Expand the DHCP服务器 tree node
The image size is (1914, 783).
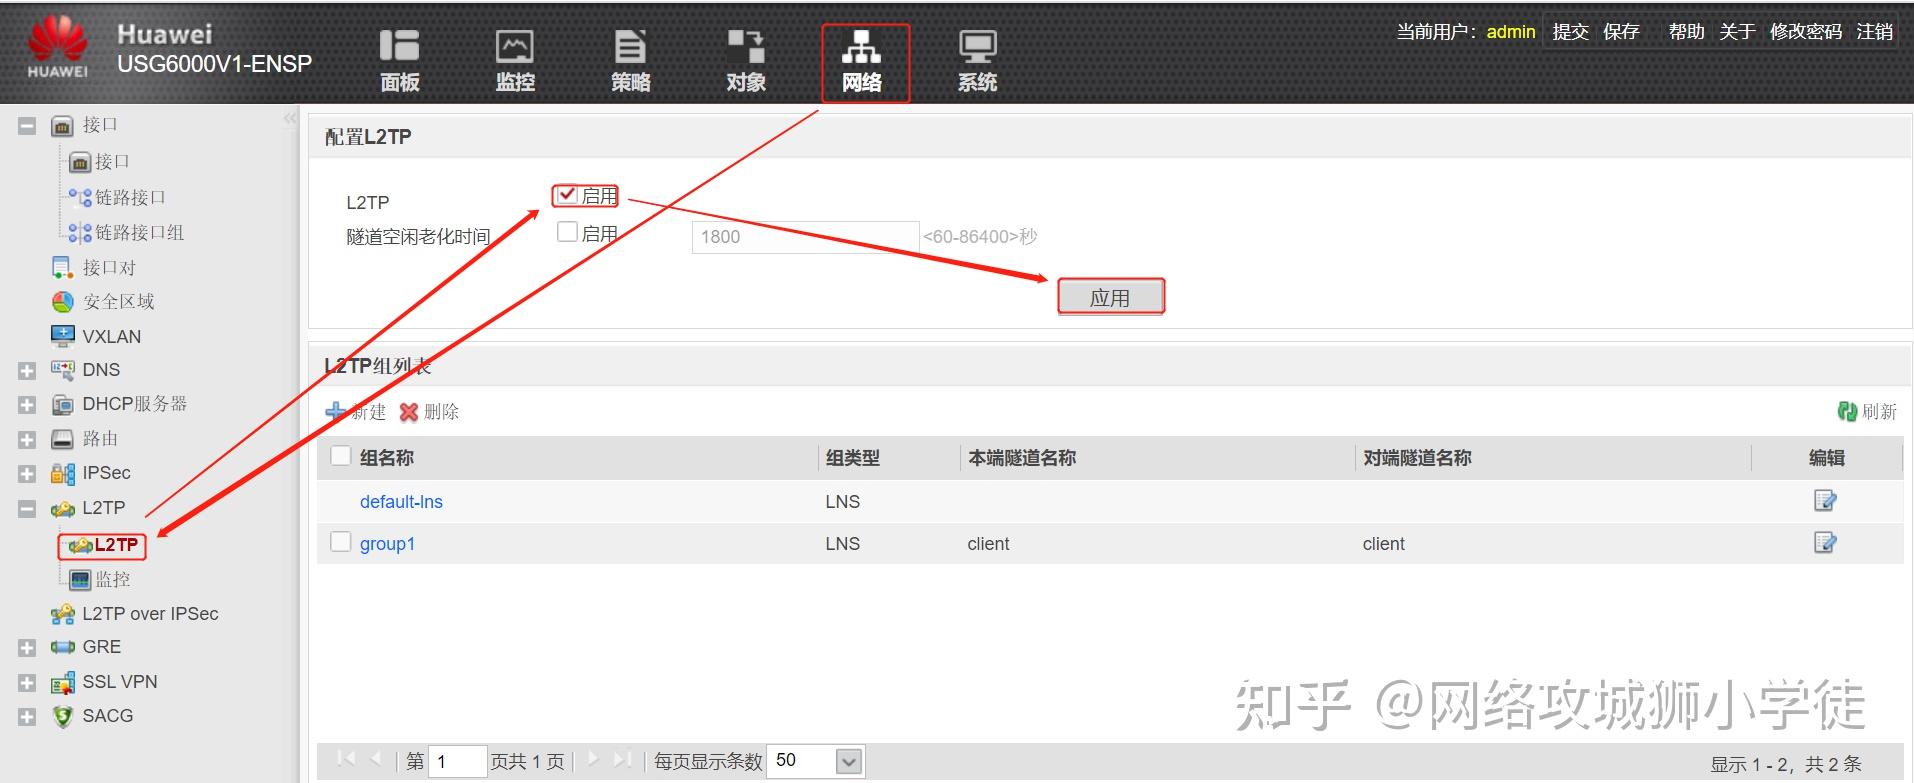click(x=27, y=405)
